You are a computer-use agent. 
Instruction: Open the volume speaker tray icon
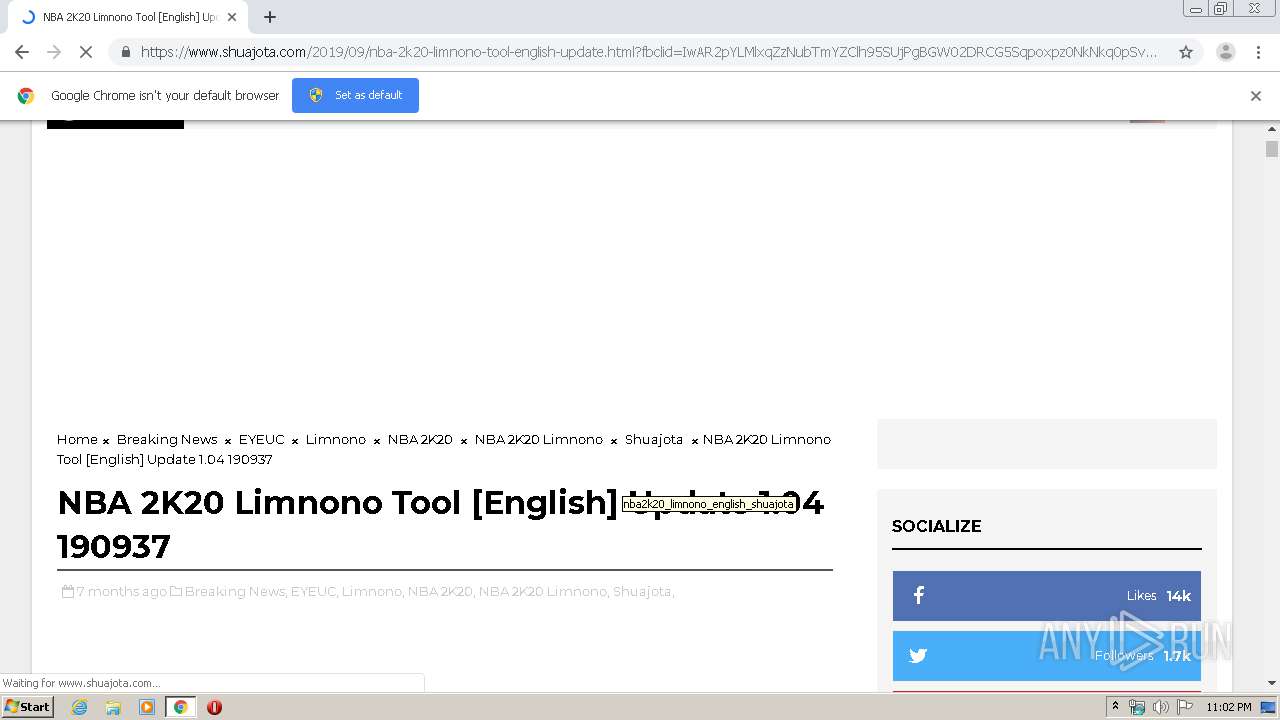1160,707
